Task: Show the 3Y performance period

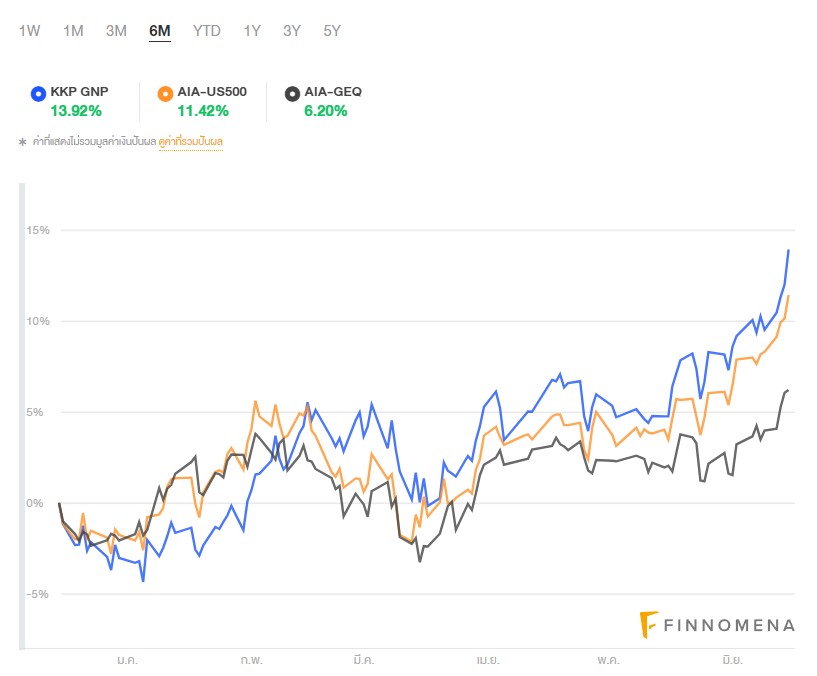Action: [292, 30]
